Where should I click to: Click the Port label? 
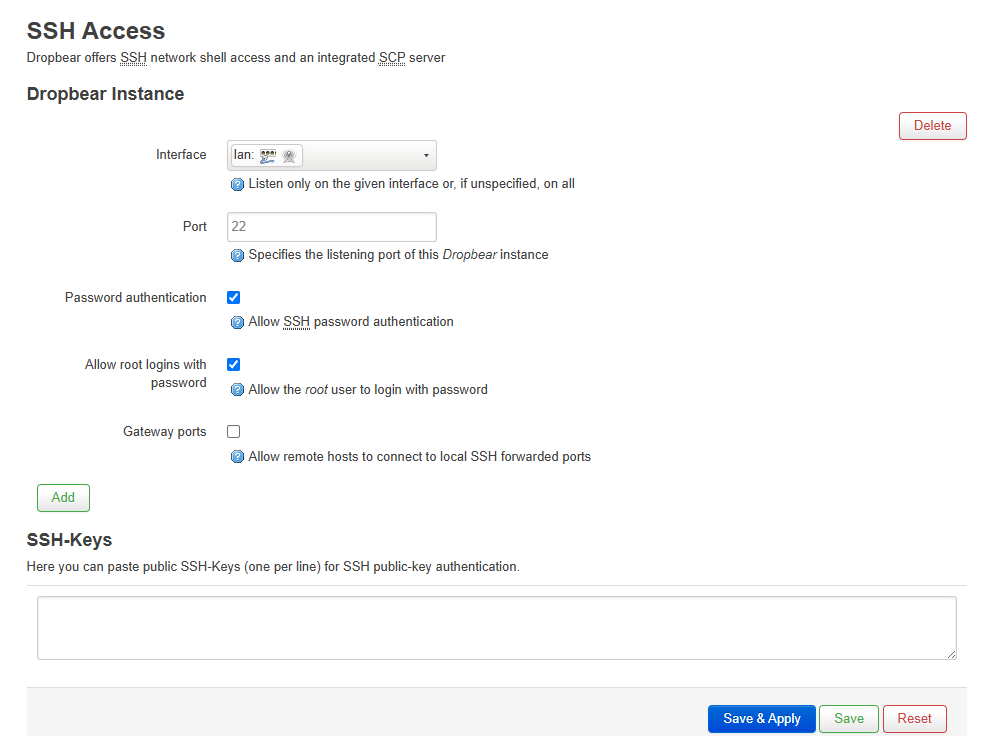click(x=194, y=226)
